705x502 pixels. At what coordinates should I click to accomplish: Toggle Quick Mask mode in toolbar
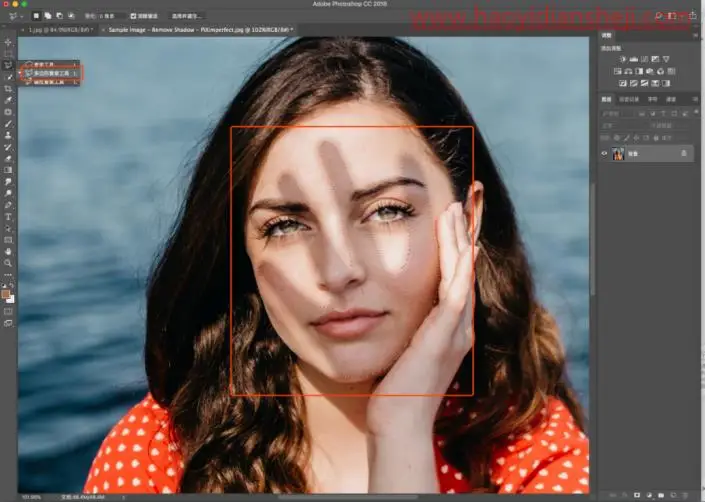point(8,311)
